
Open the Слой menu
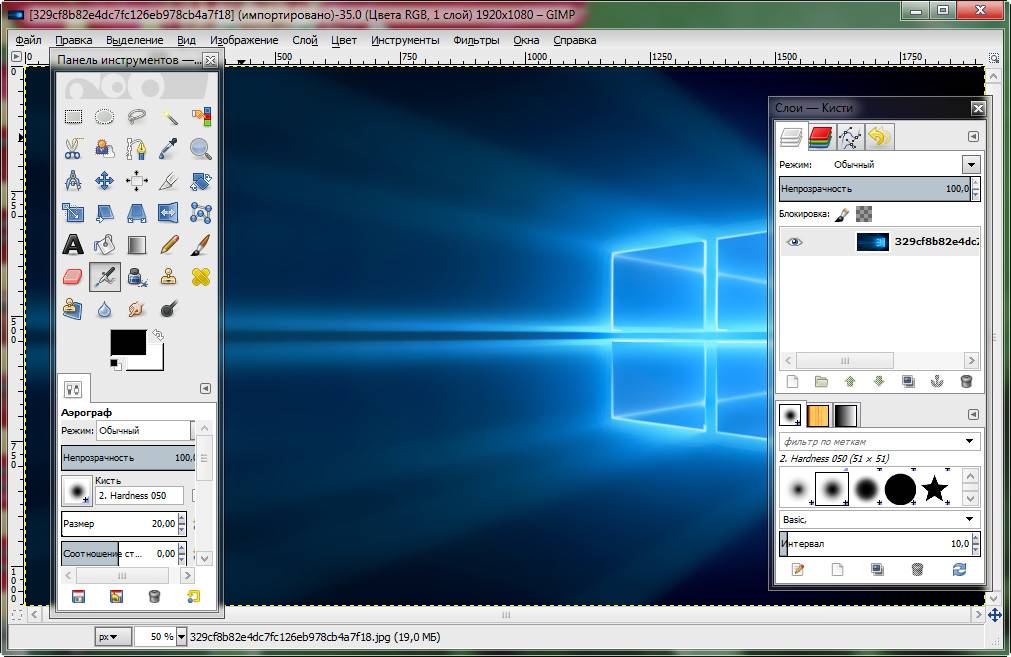coord(305,40)
